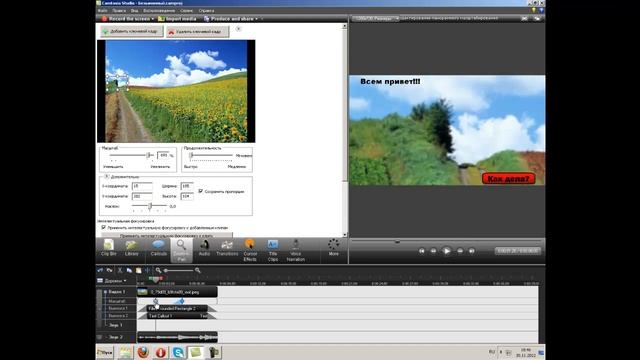The image size is (640, 360).
Task: Click Record the screen button
Action: point(126,19)
